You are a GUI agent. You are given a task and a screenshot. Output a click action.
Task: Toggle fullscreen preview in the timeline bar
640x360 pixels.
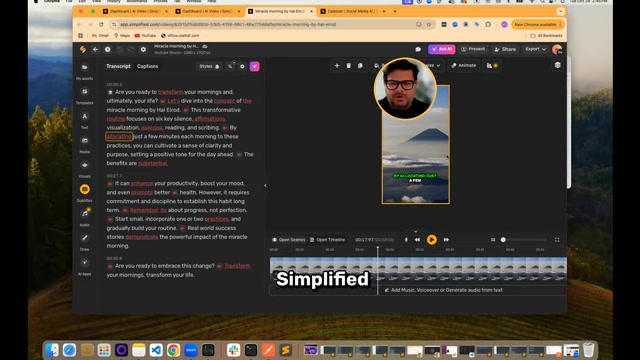tap(557, 240)
